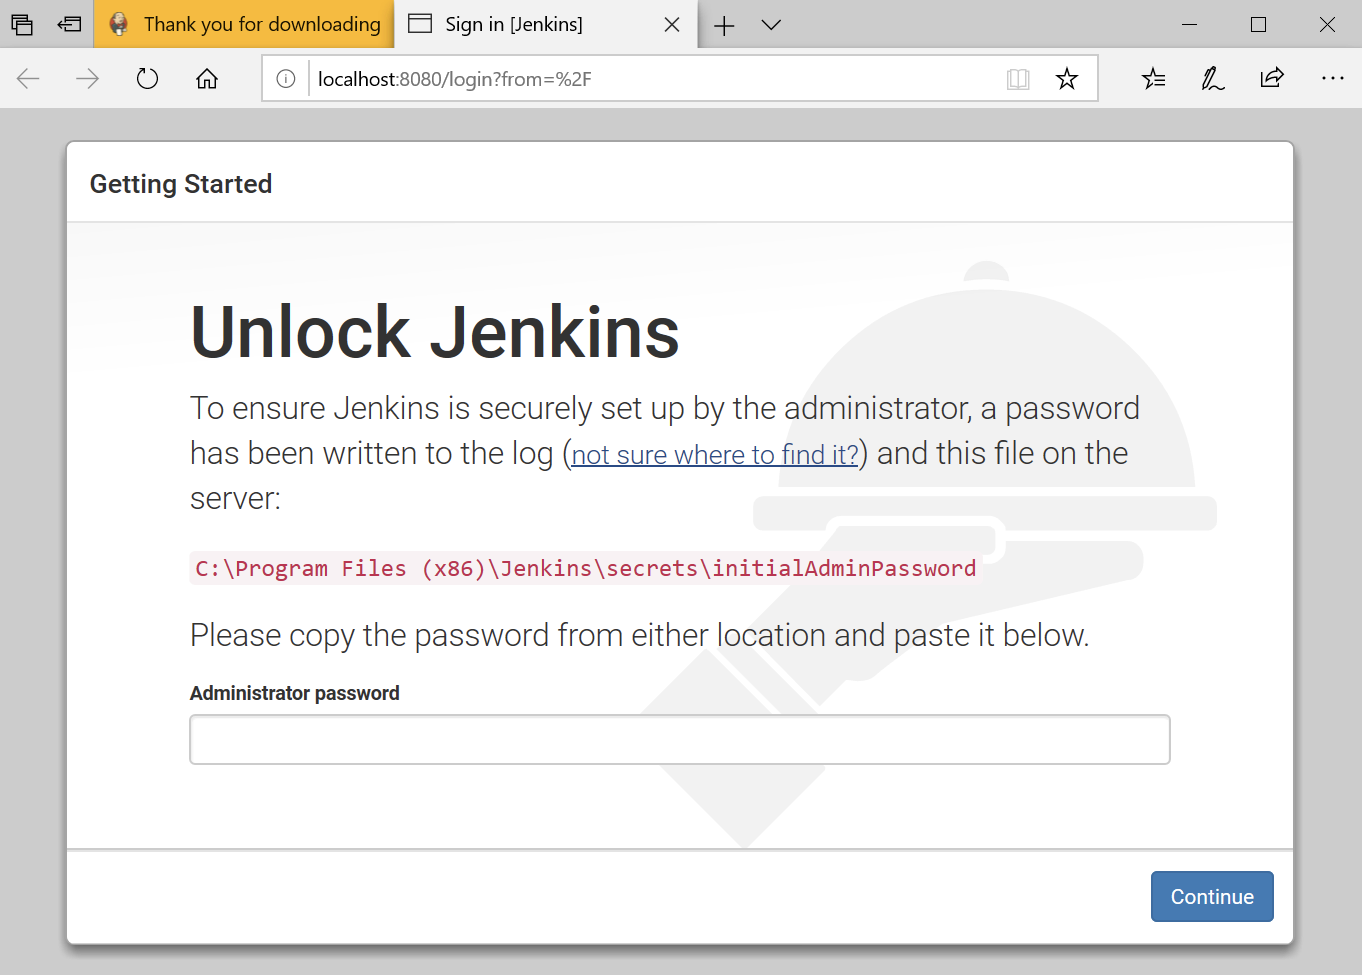
Task: Go to the Home page icon
Action: (207, 78)
